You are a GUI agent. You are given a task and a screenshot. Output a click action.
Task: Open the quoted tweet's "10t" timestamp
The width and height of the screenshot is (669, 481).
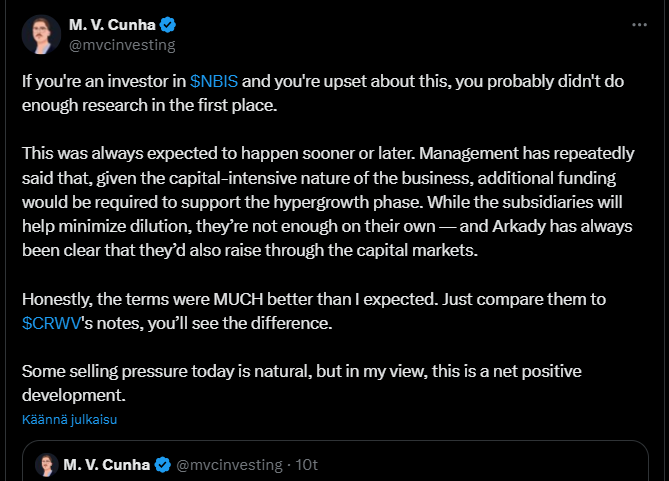306,465
